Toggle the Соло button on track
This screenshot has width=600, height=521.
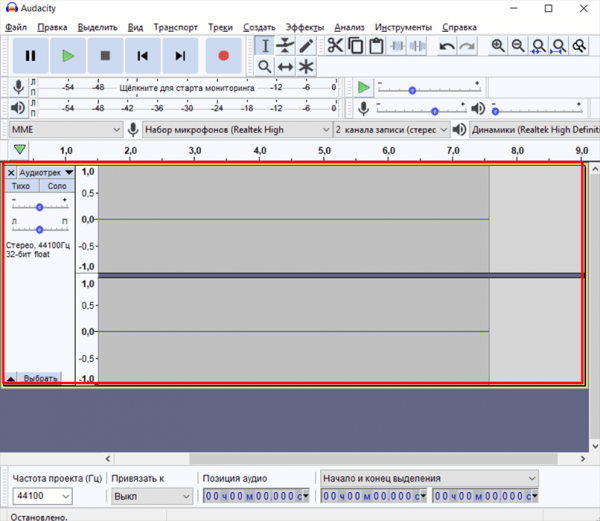57,186
